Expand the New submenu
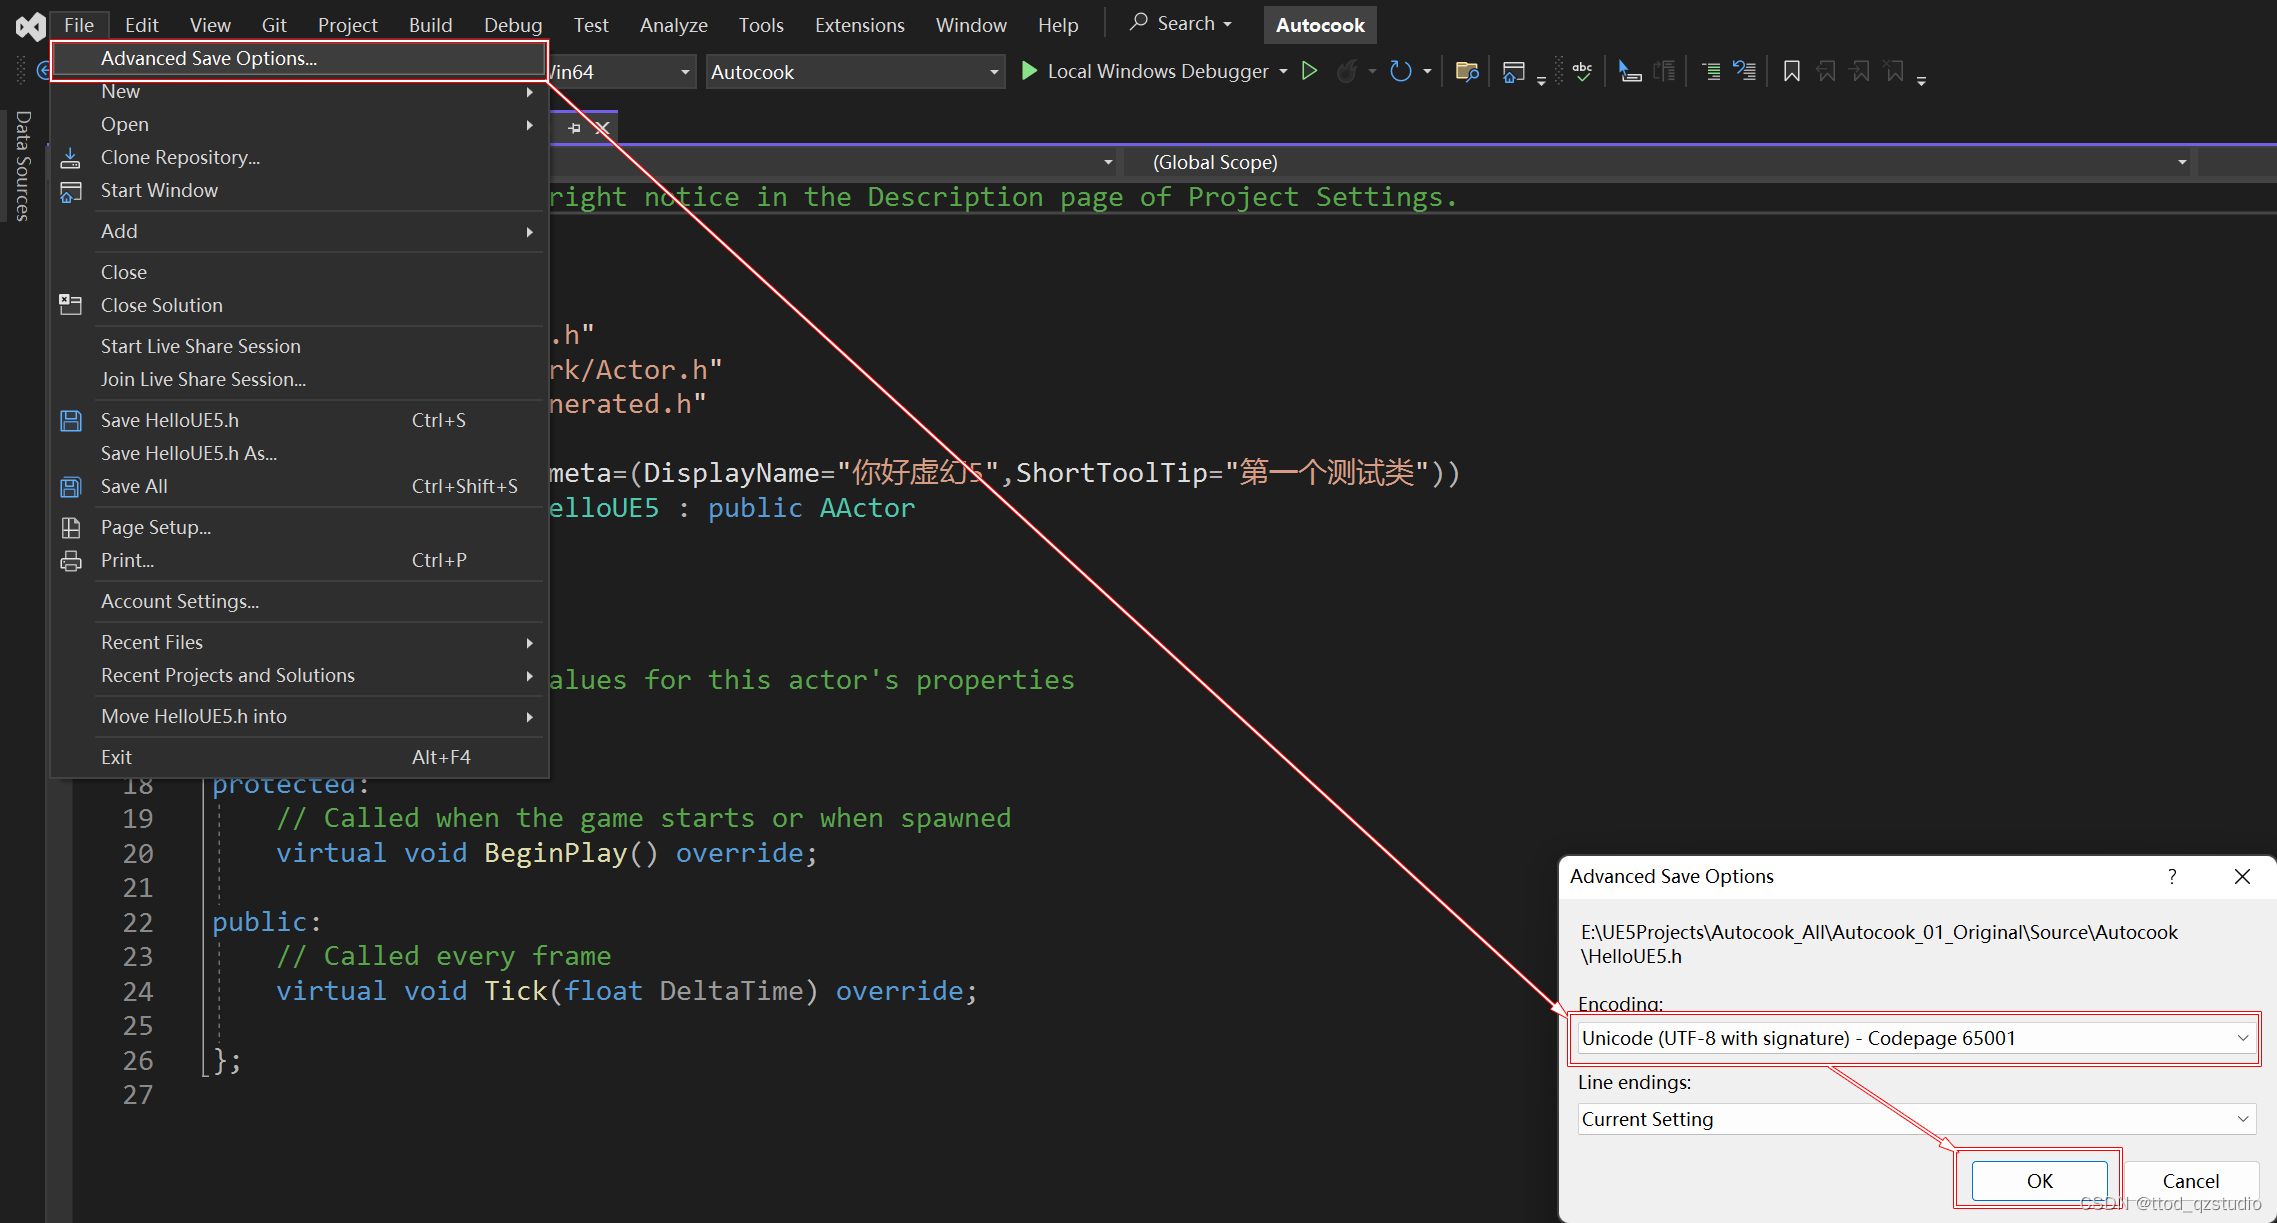This screenshot has height=1223, width=2277. point(298,91)
